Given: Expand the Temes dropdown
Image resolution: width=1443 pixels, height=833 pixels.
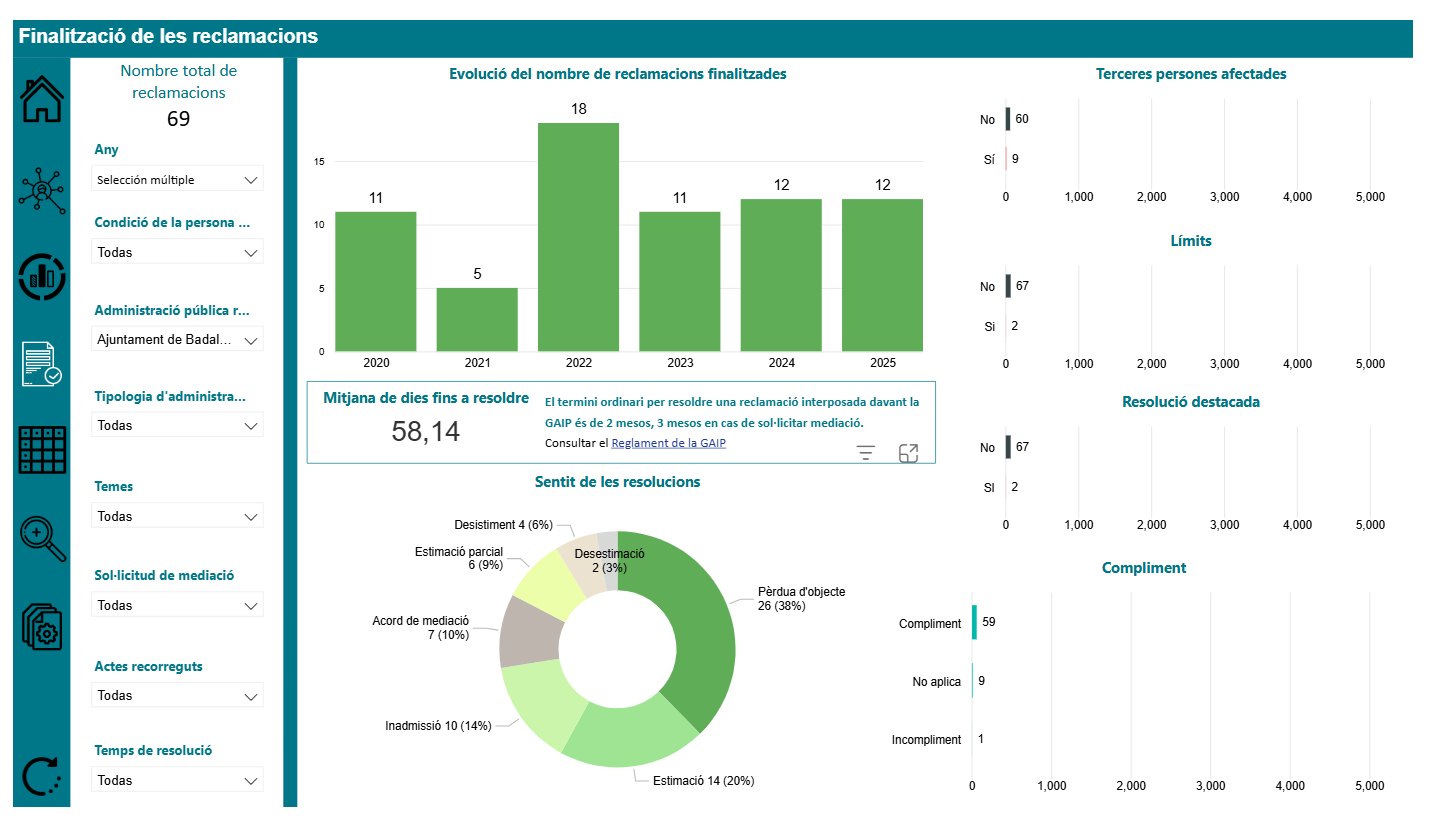Looking at the screenshot, I should (x=177, y=517).
